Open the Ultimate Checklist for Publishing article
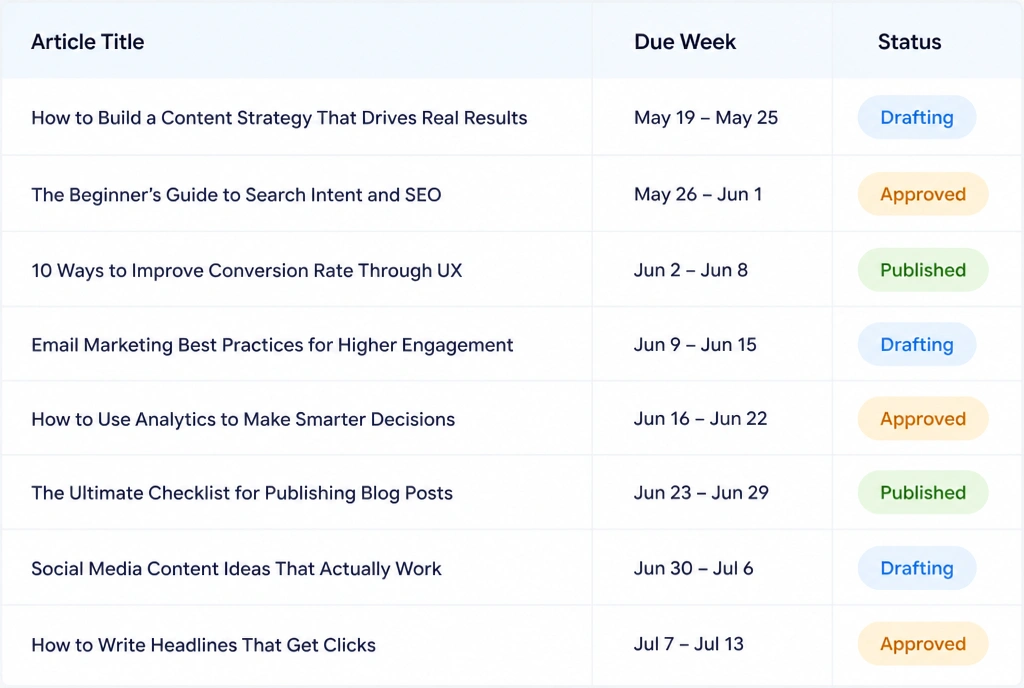Screen dimensions: 1024x688 242,493
